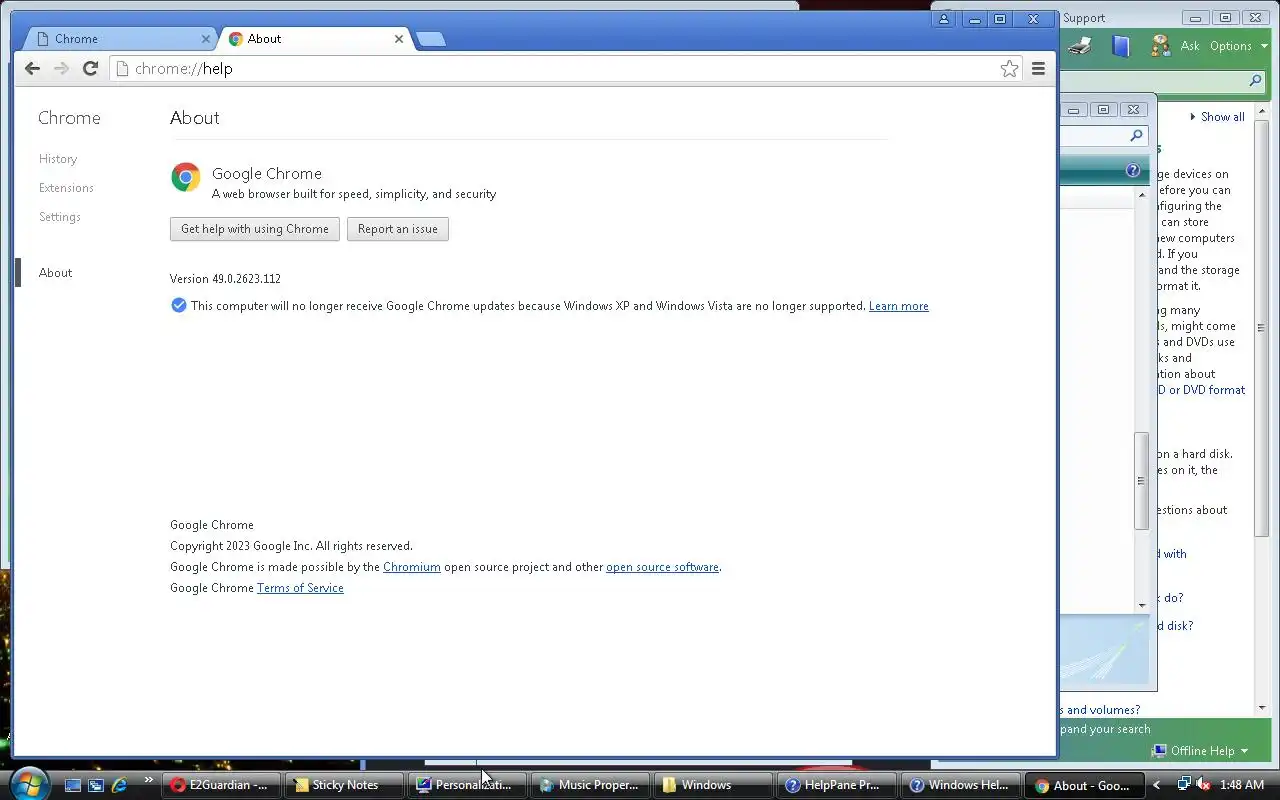Switch to Sticky Notes taskbar button
Image resolution: width=1280 pixels, height=800 pixels.
344,785
